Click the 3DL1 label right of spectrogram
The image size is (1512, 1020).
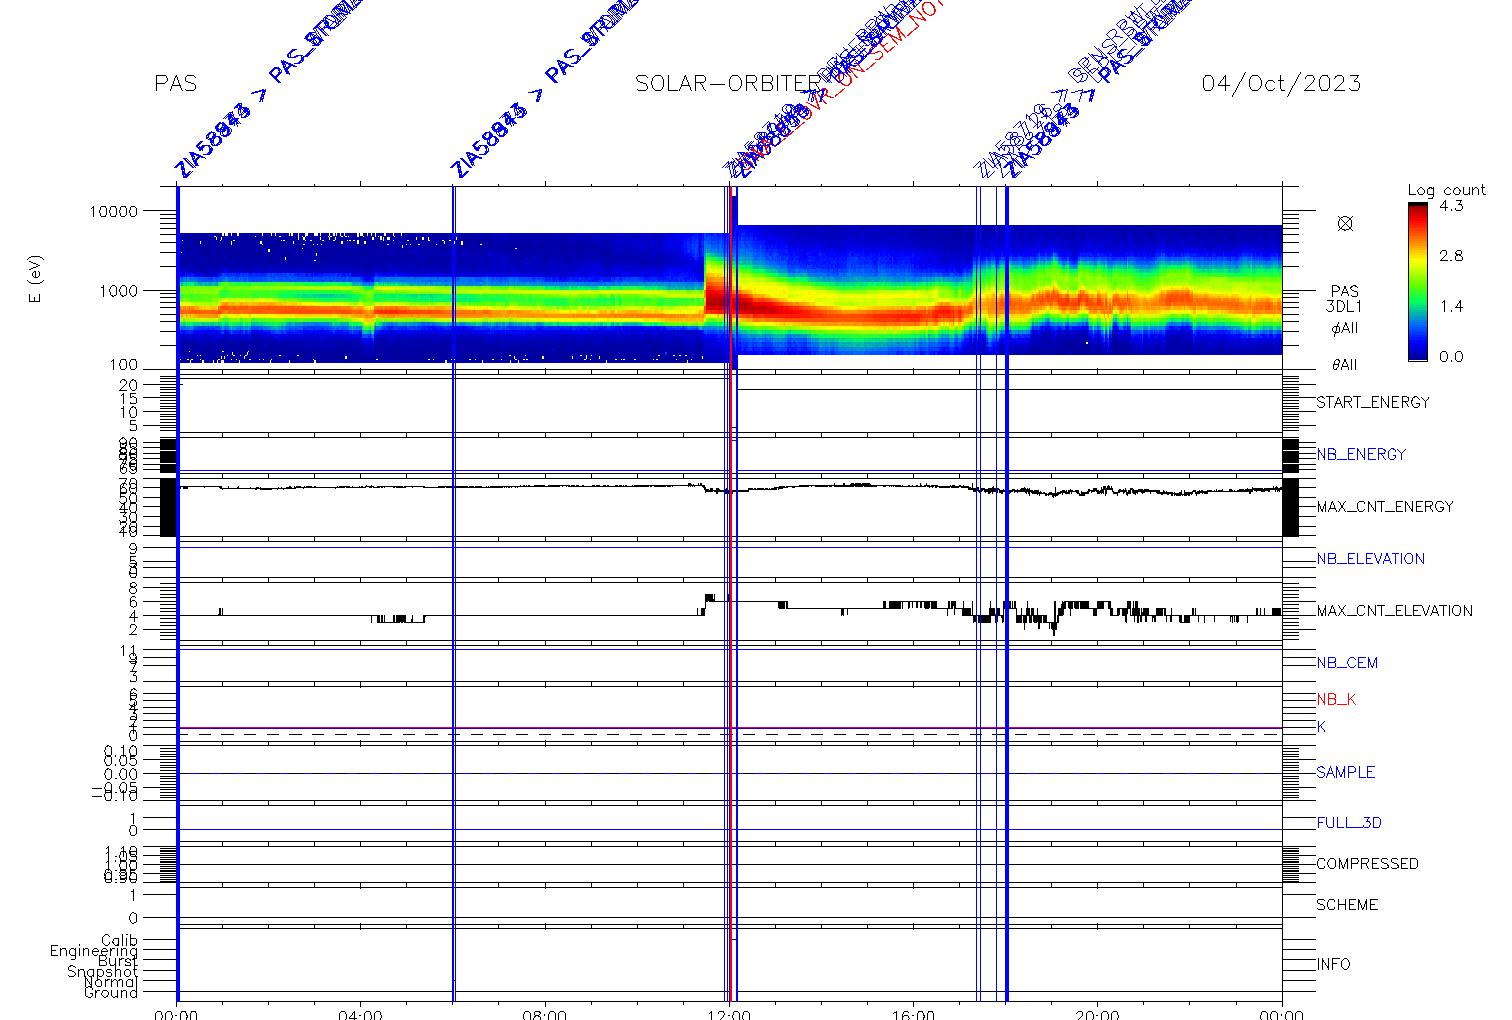[x=1344, y=308]
